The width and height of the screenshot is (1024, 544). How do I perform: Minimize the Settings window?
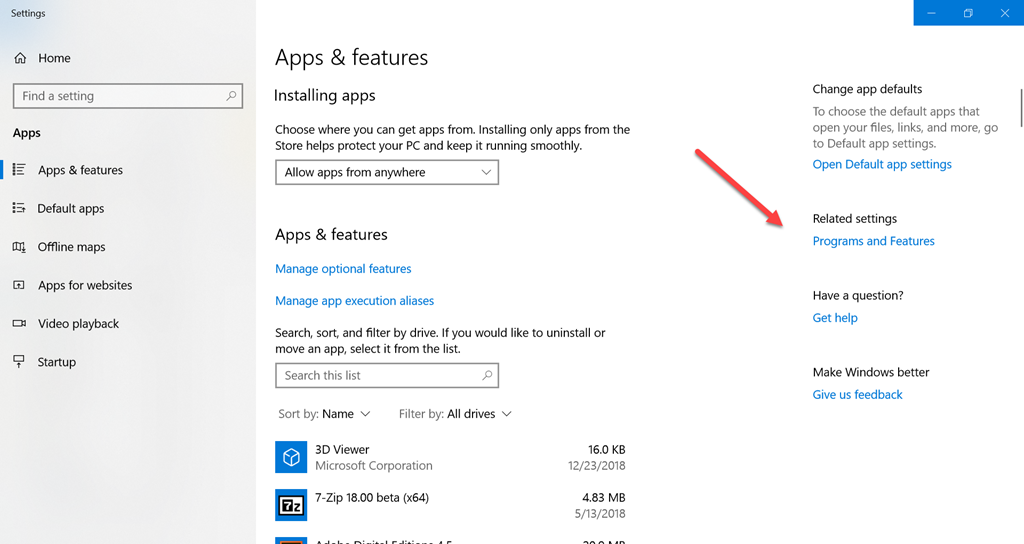[x=931, y=13]
